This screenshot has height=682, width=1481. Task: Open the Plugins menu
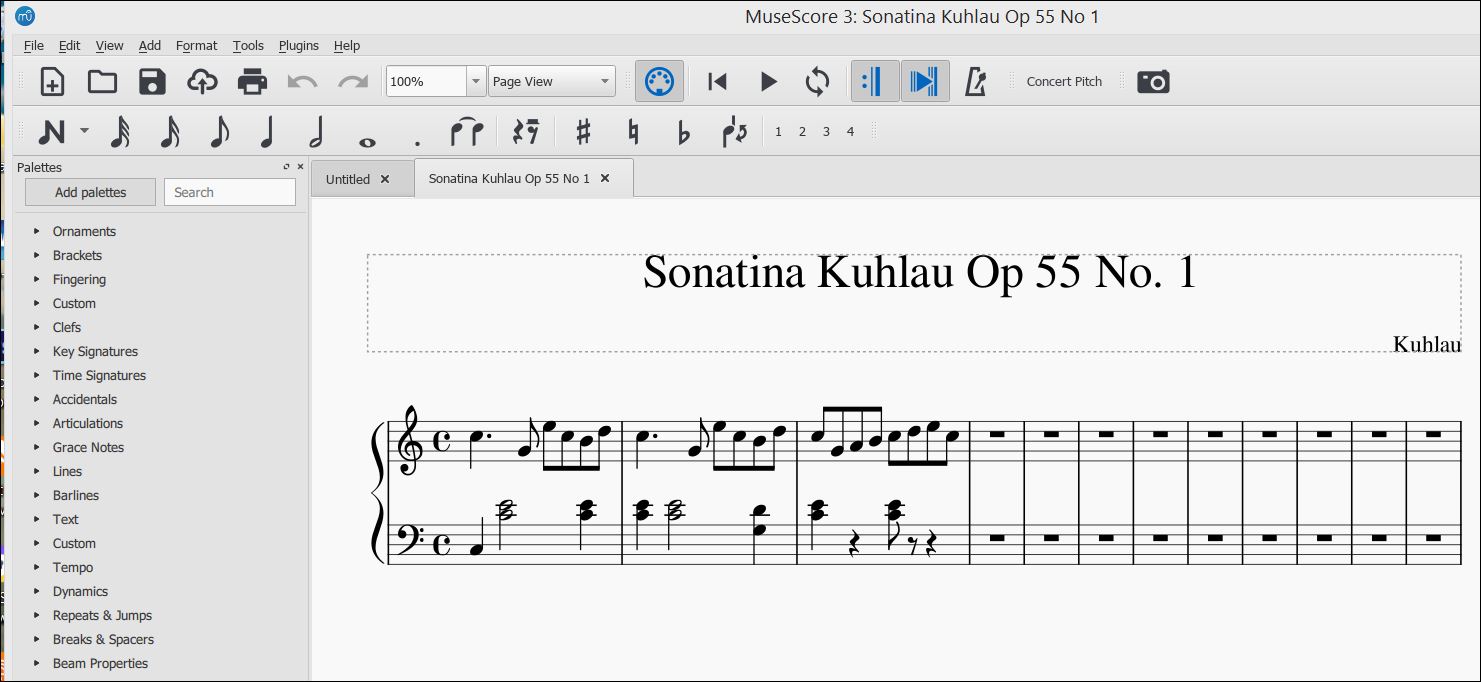click(x=299, y=46)
